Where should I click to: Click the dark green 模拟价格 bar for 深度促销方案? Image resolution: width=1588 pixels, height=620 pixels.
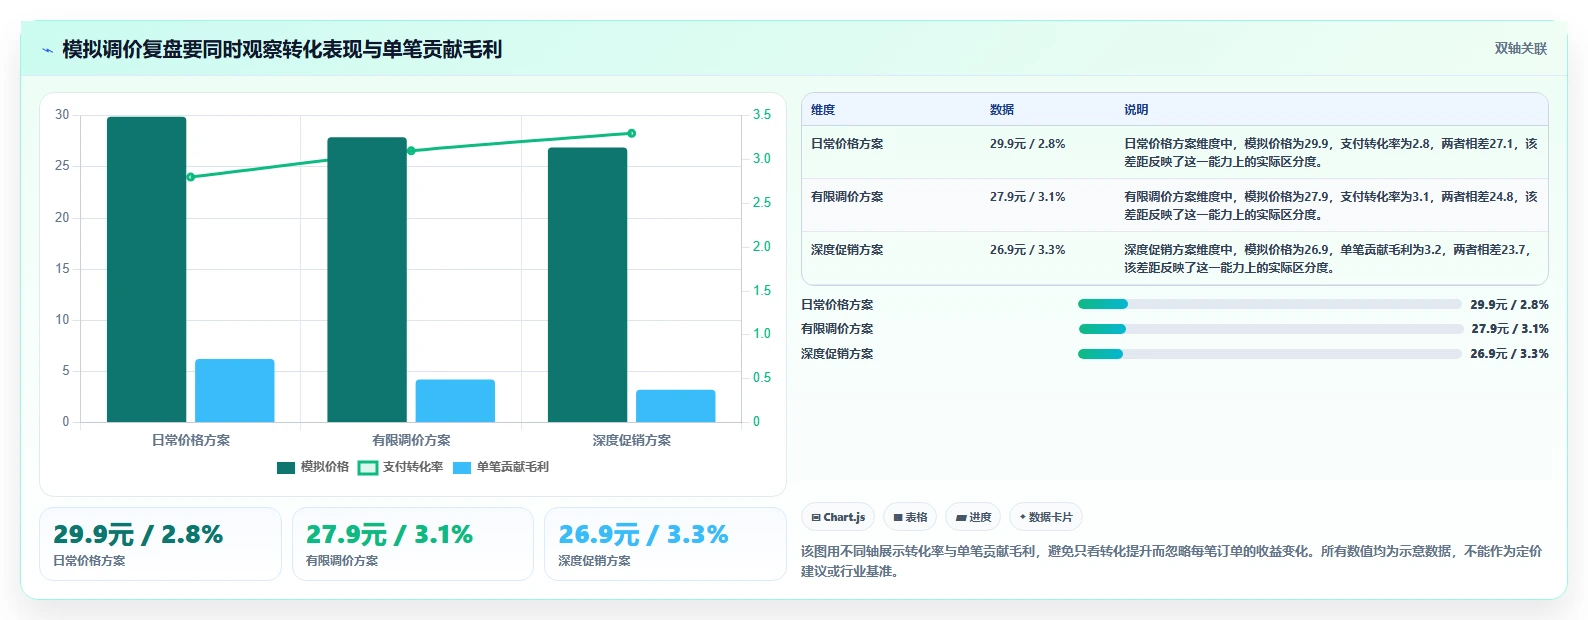pyautogui.click(x=587, y=285)
